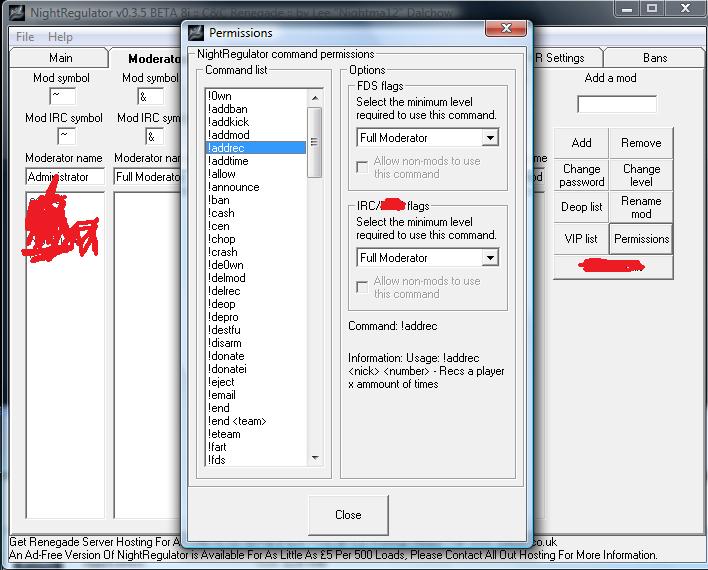
Task: Open FDS flags minimum level dropdown
Action: (489, 138)
